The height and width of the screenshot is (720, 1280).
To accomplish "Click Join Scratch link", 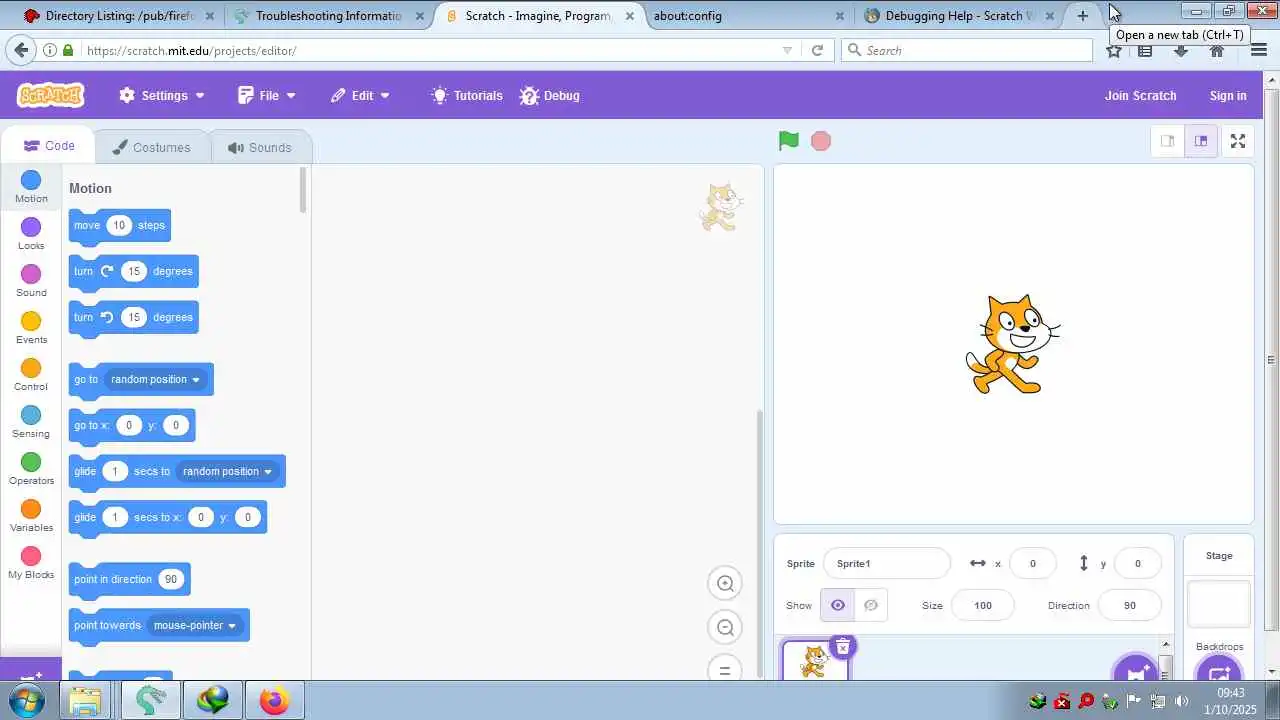I will pos(1140,96).
